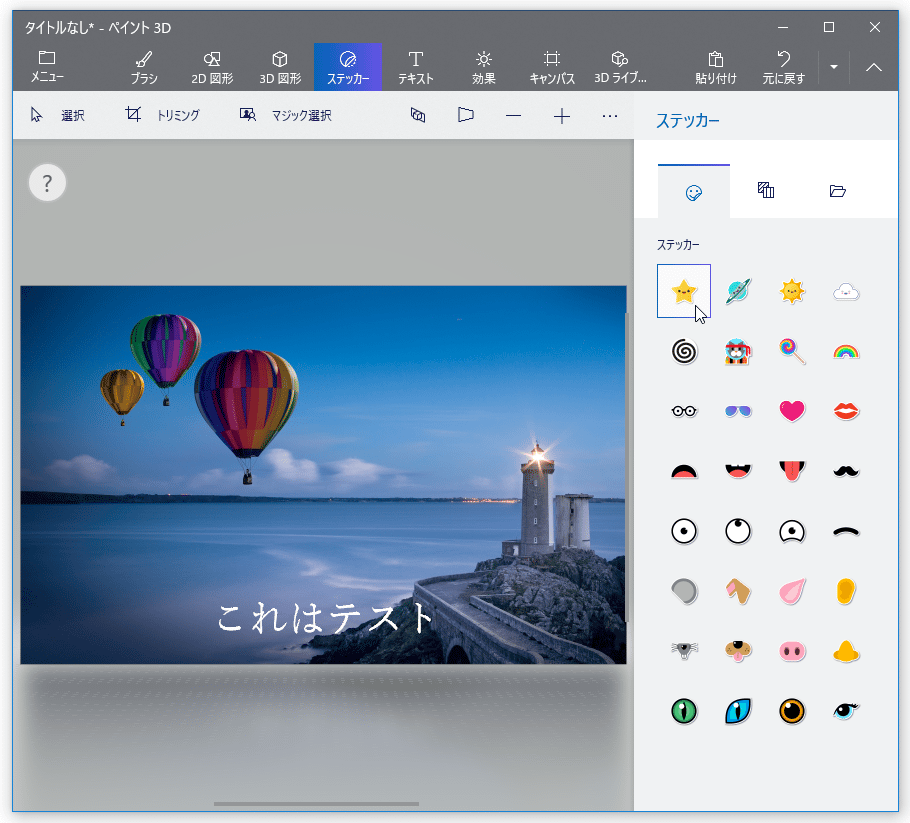The image size is (910, 823).
Task: Toggle the 3D view icon
Action: 418,115
